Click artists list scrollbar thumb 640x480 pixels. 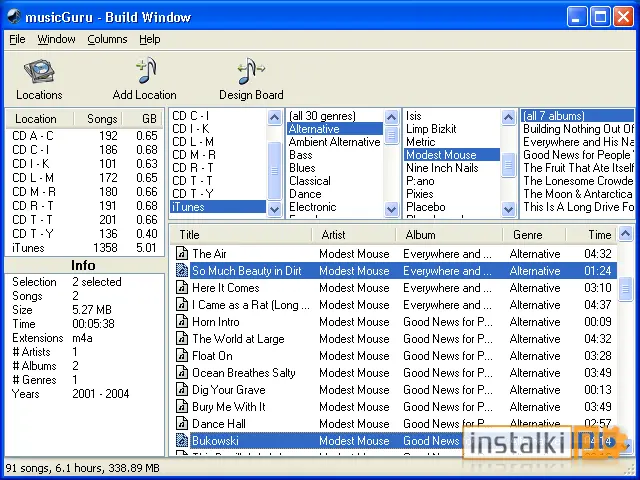[x=508, y=164]
